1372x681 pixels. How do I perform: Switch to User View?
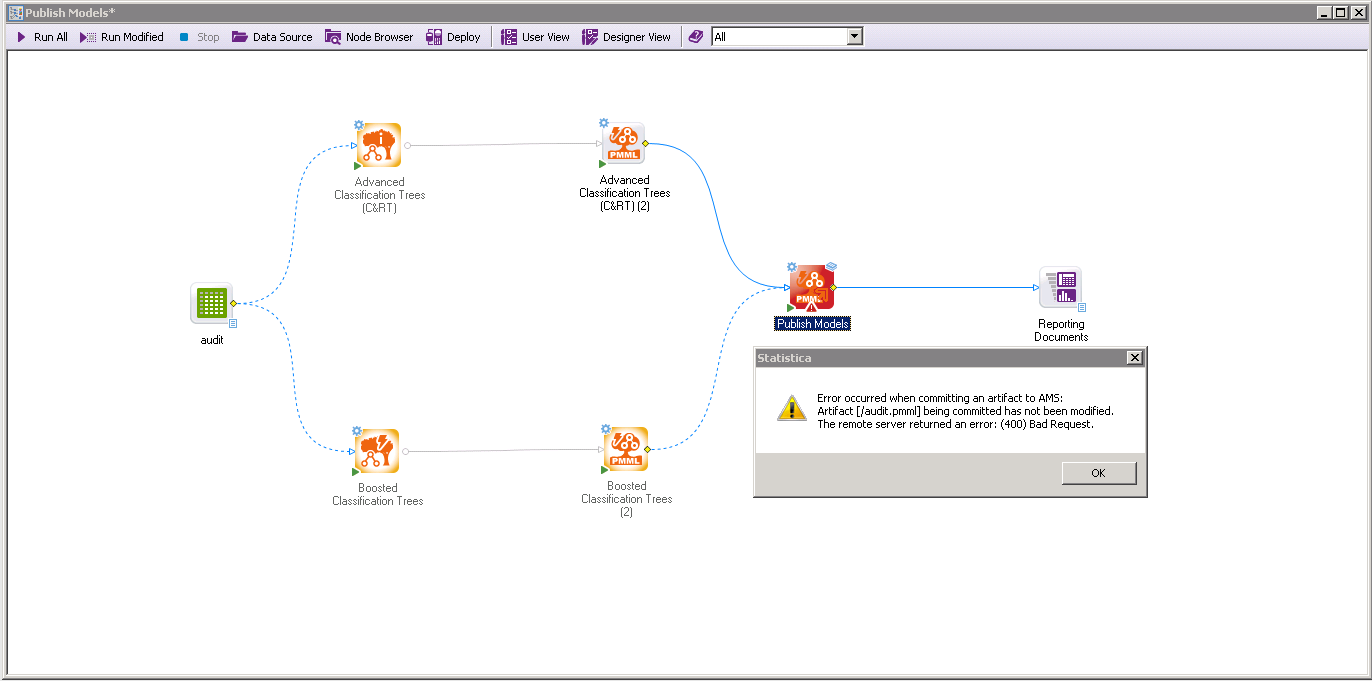point(535,37)
